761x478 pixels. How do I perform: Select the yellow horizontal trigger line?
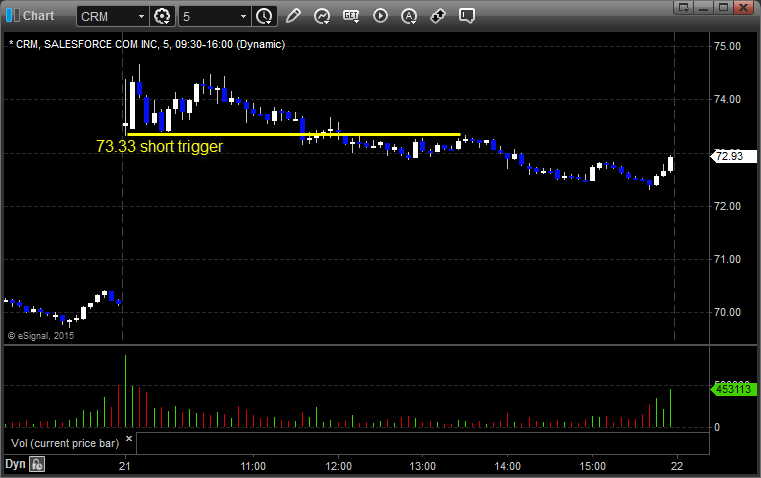294,134
